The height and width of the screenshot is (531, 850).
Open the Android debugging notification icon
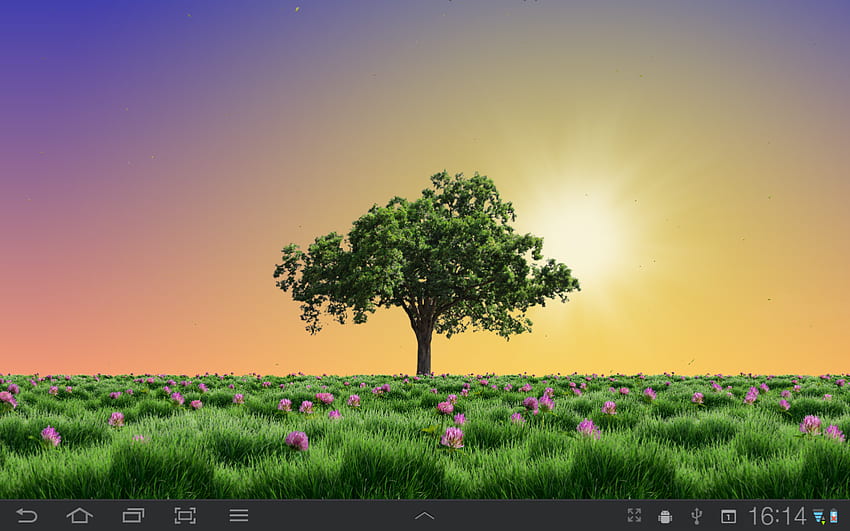665,516
